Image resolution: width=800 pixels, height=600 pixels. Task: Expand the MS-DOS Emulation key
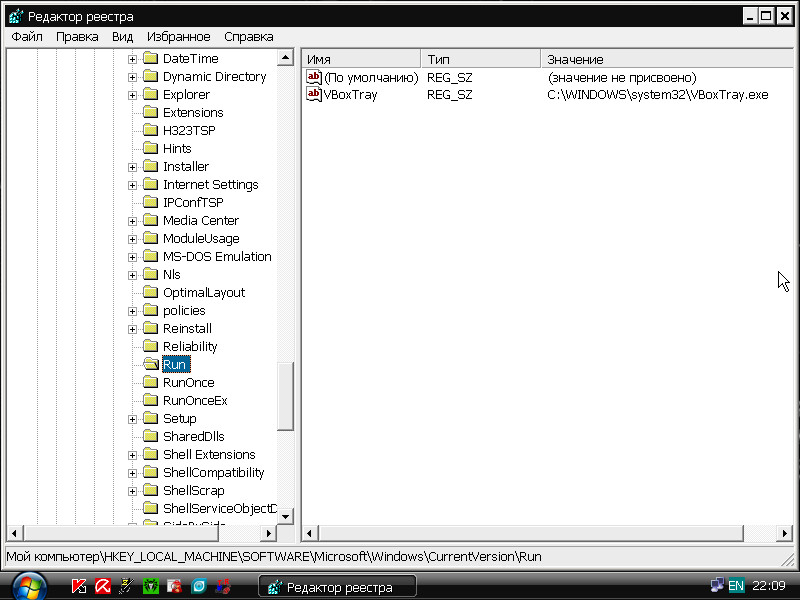pos(132,257)
